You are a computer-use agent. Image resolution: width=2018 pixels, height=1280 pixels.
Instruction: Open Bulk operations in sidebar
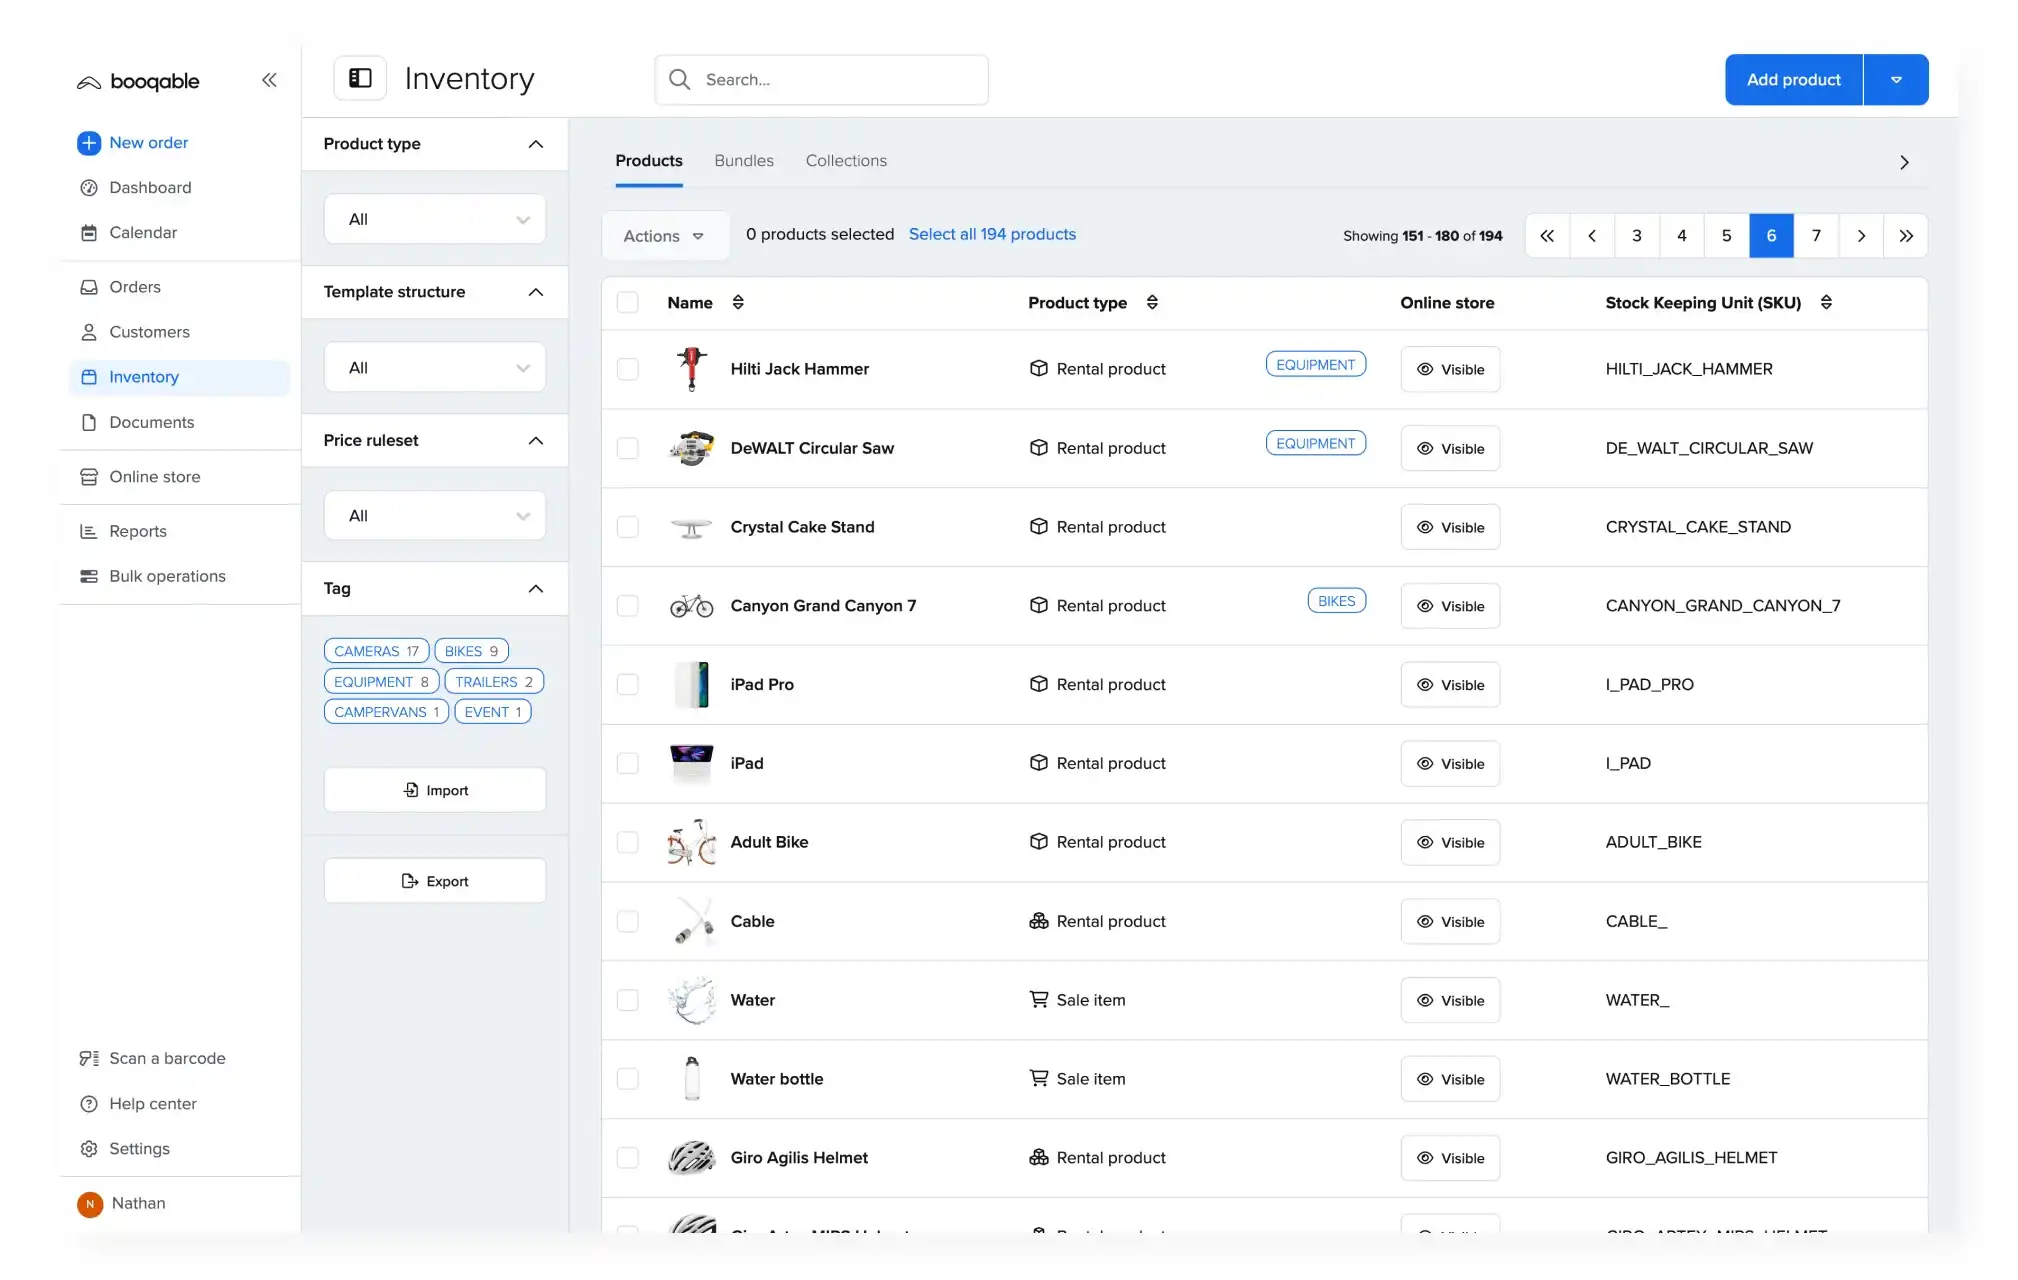click(x=167, y=576)
